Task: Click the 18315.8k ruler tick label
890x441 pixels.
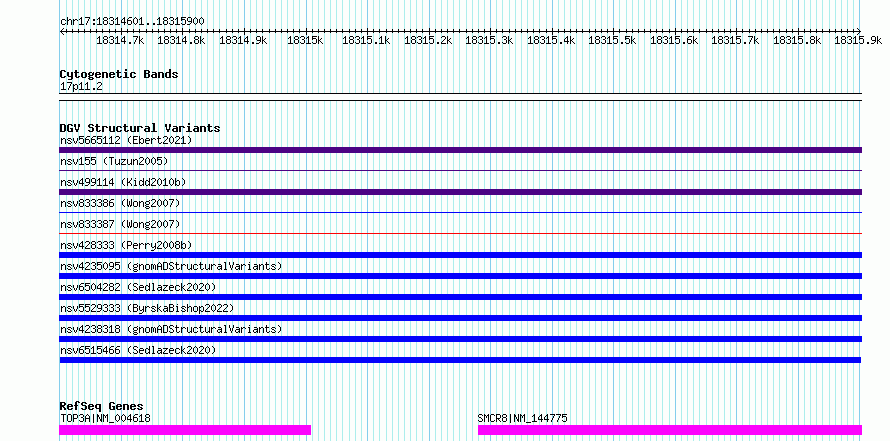Action: pos(797,40)
